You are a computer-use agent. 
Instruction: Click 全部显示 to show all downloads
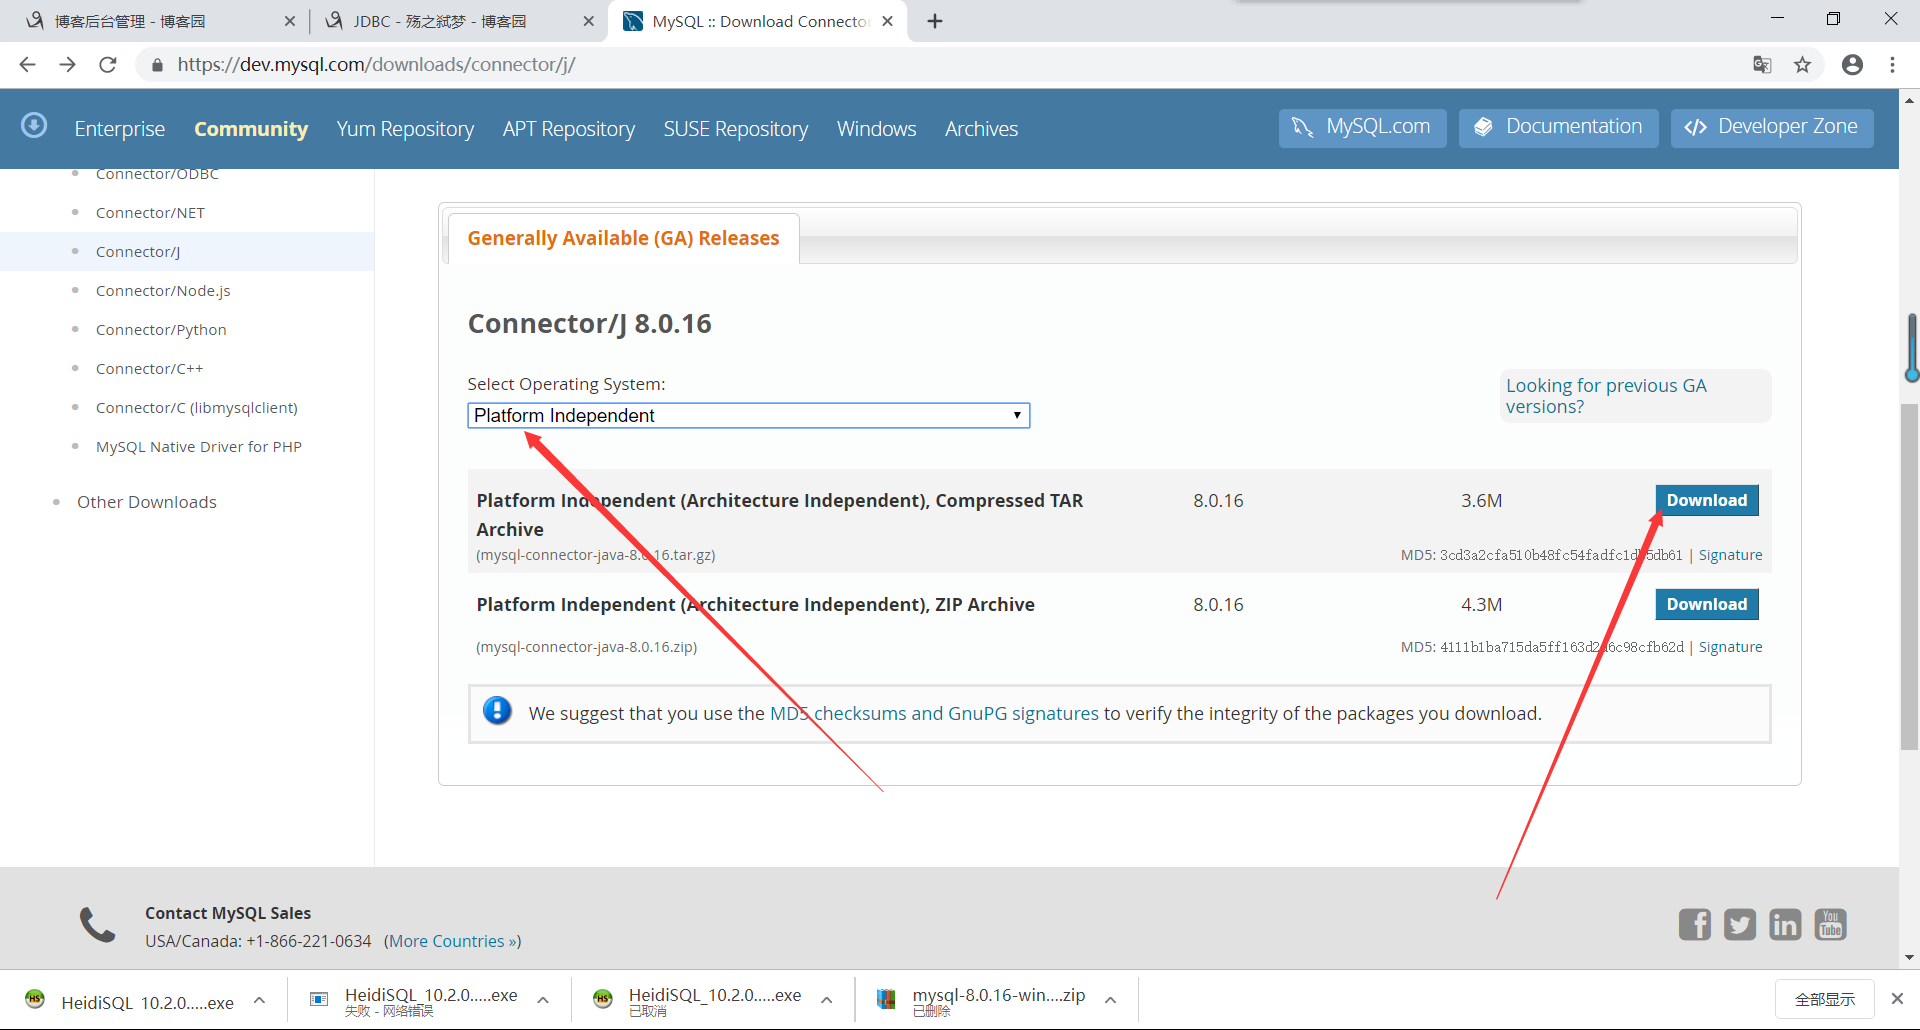pos(1824,999)
